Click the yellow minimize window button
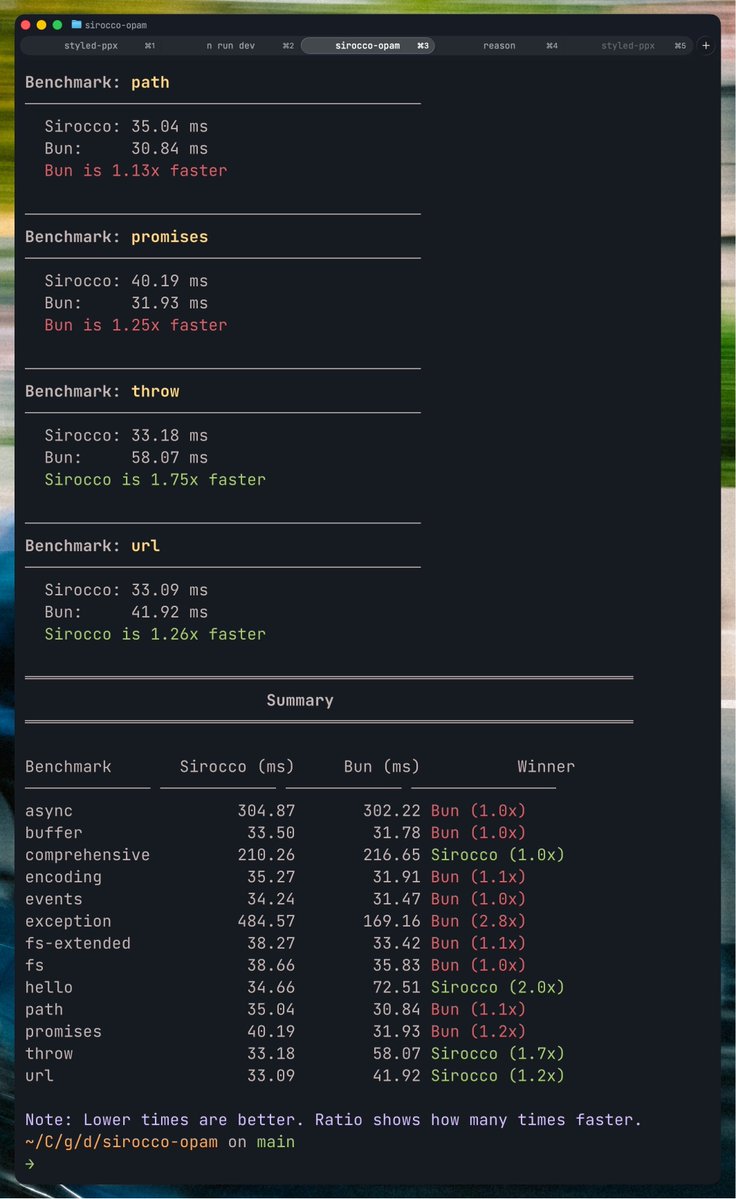 pos(41,25)
